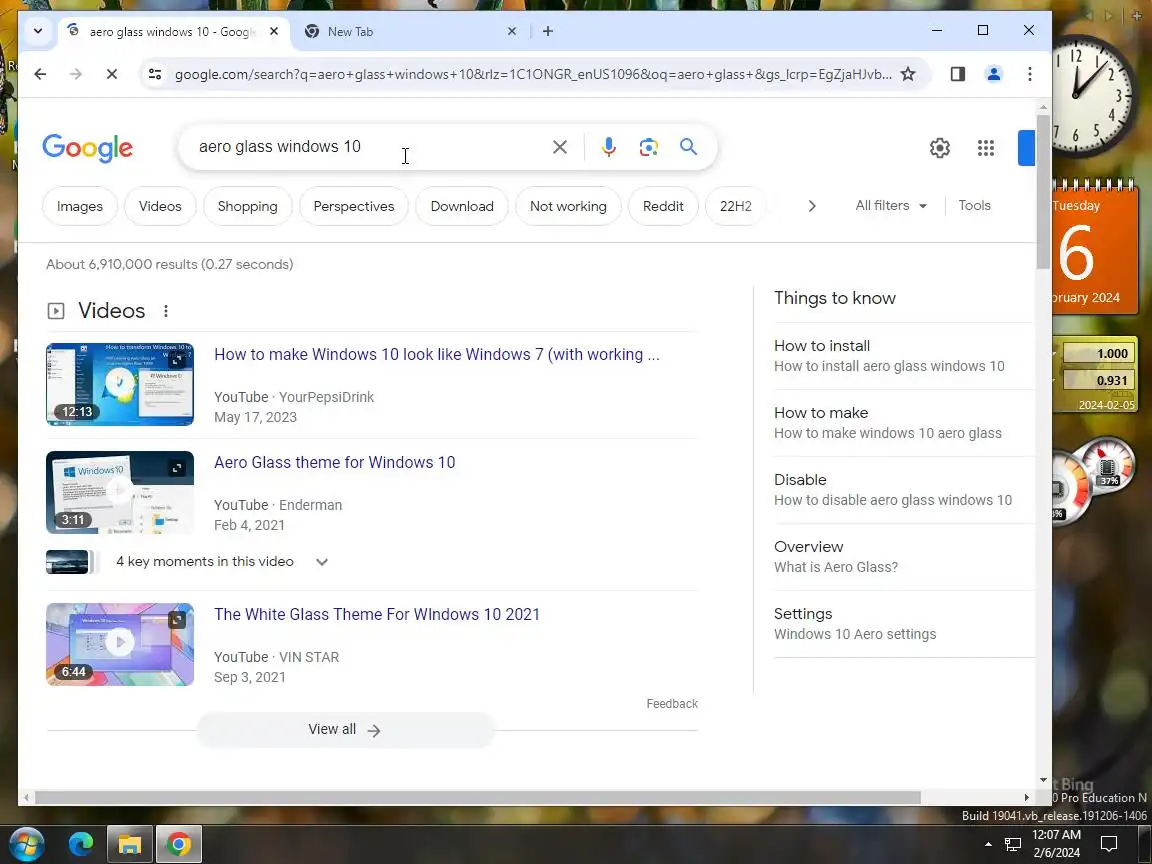
Task: Go to Google homepage via logo
Action: pos(87,148)
